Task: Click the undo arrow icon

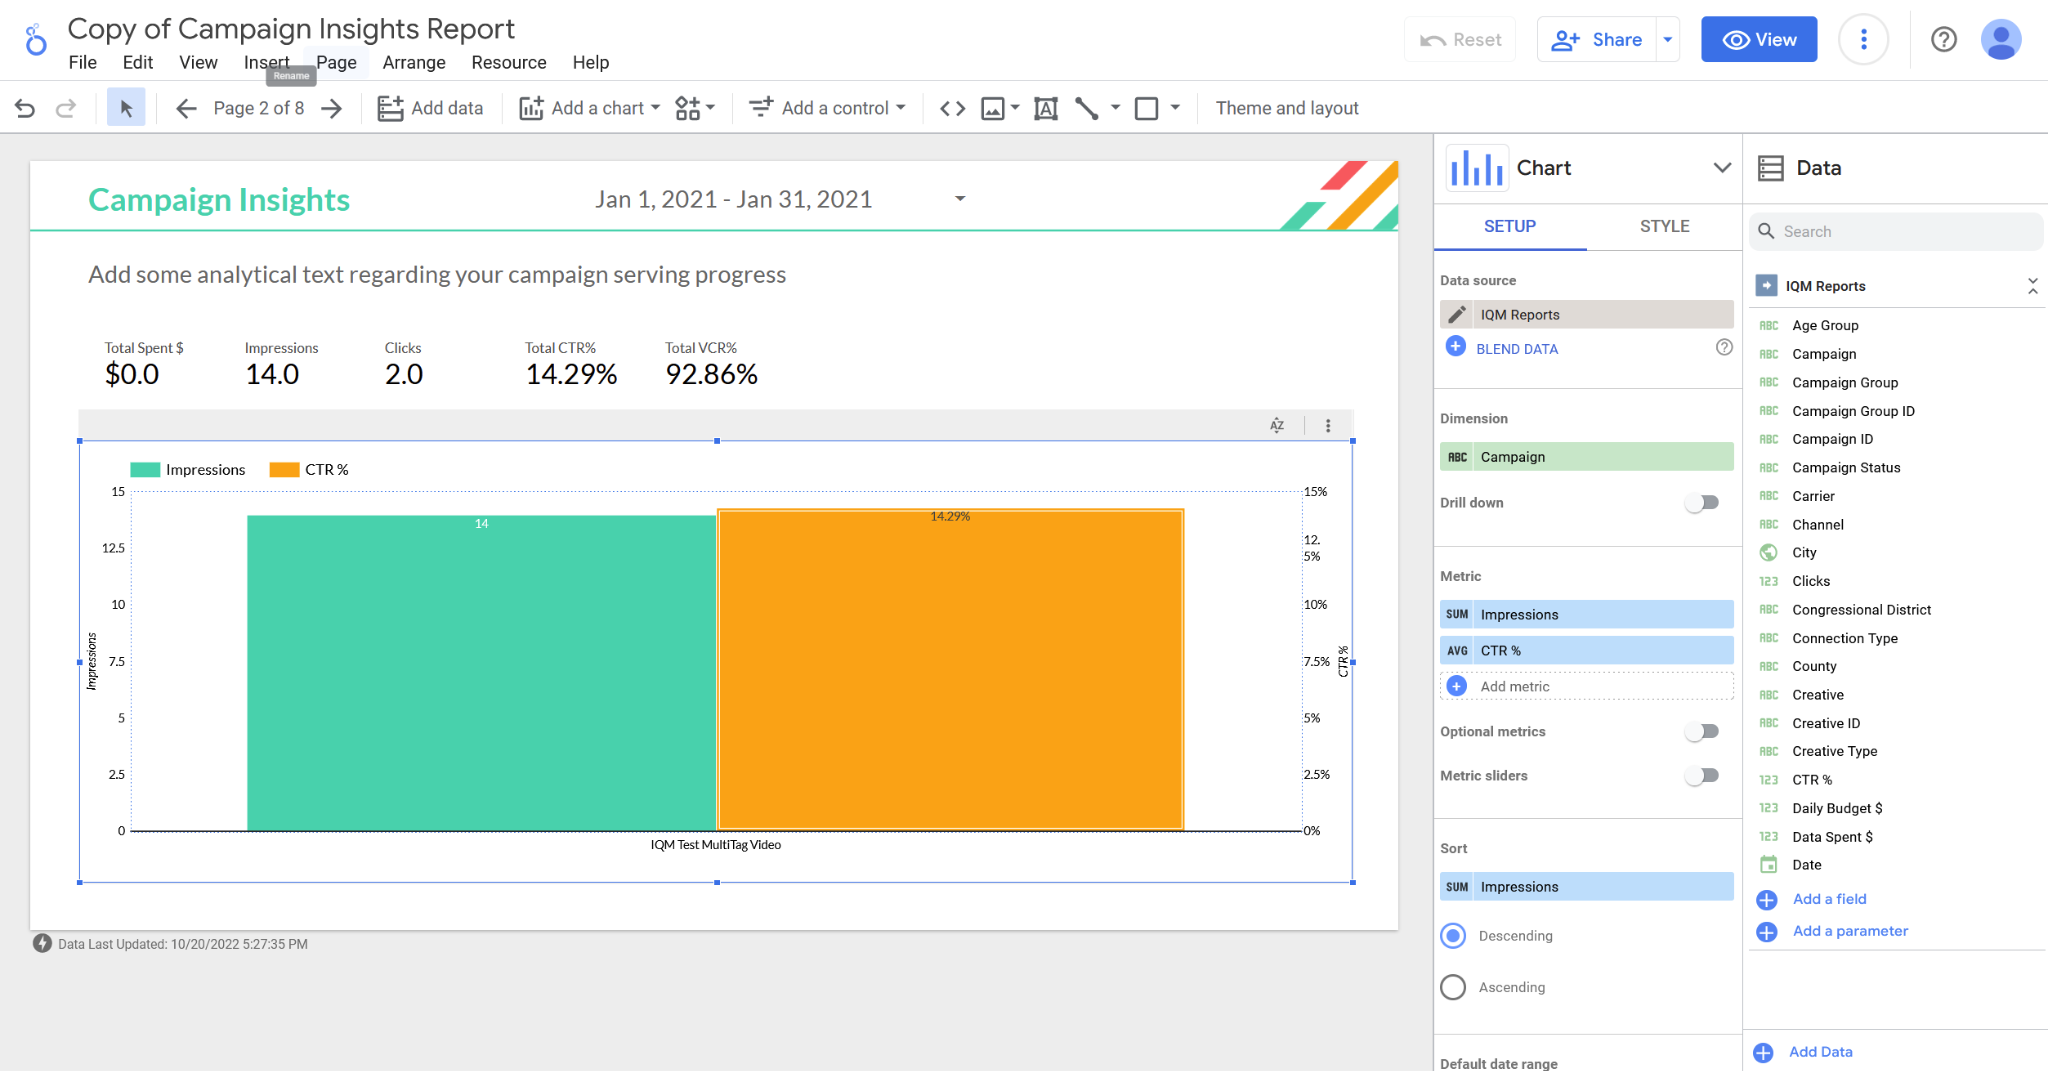Action: [25, 108]
